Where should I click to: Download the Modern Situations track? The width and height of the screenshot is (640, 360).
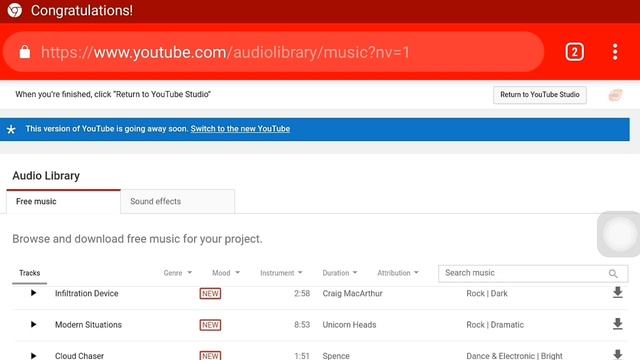618,324
